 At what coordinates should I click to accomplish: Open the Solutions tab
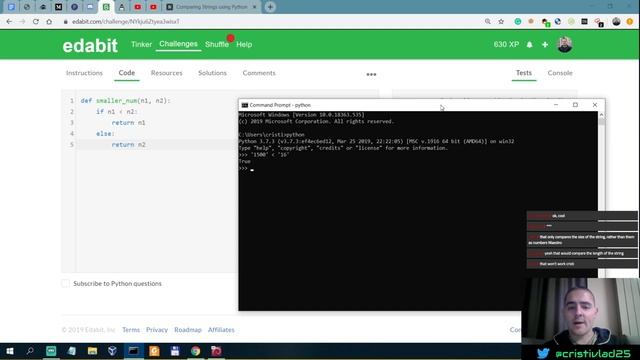(212, 73)
